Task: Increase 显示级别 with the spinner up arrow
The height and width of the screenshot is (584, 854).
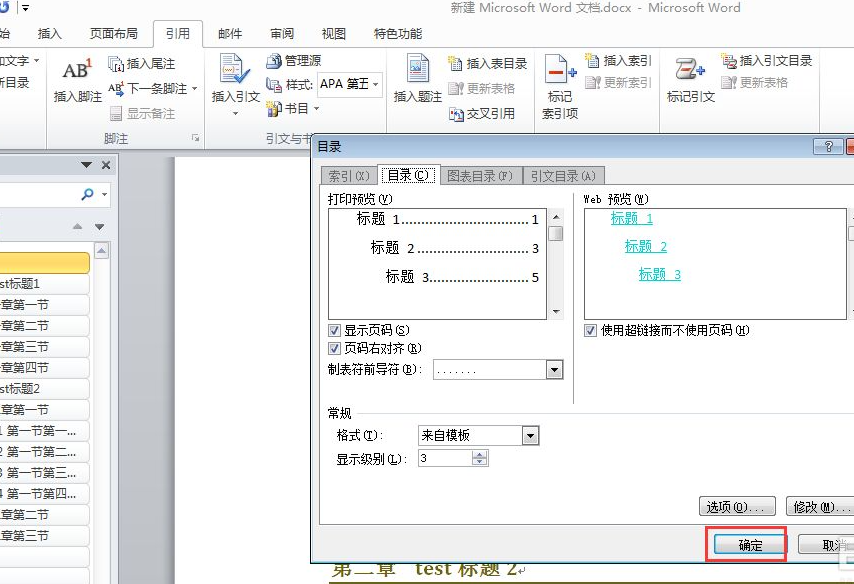Action: click(x=480, y=454)
